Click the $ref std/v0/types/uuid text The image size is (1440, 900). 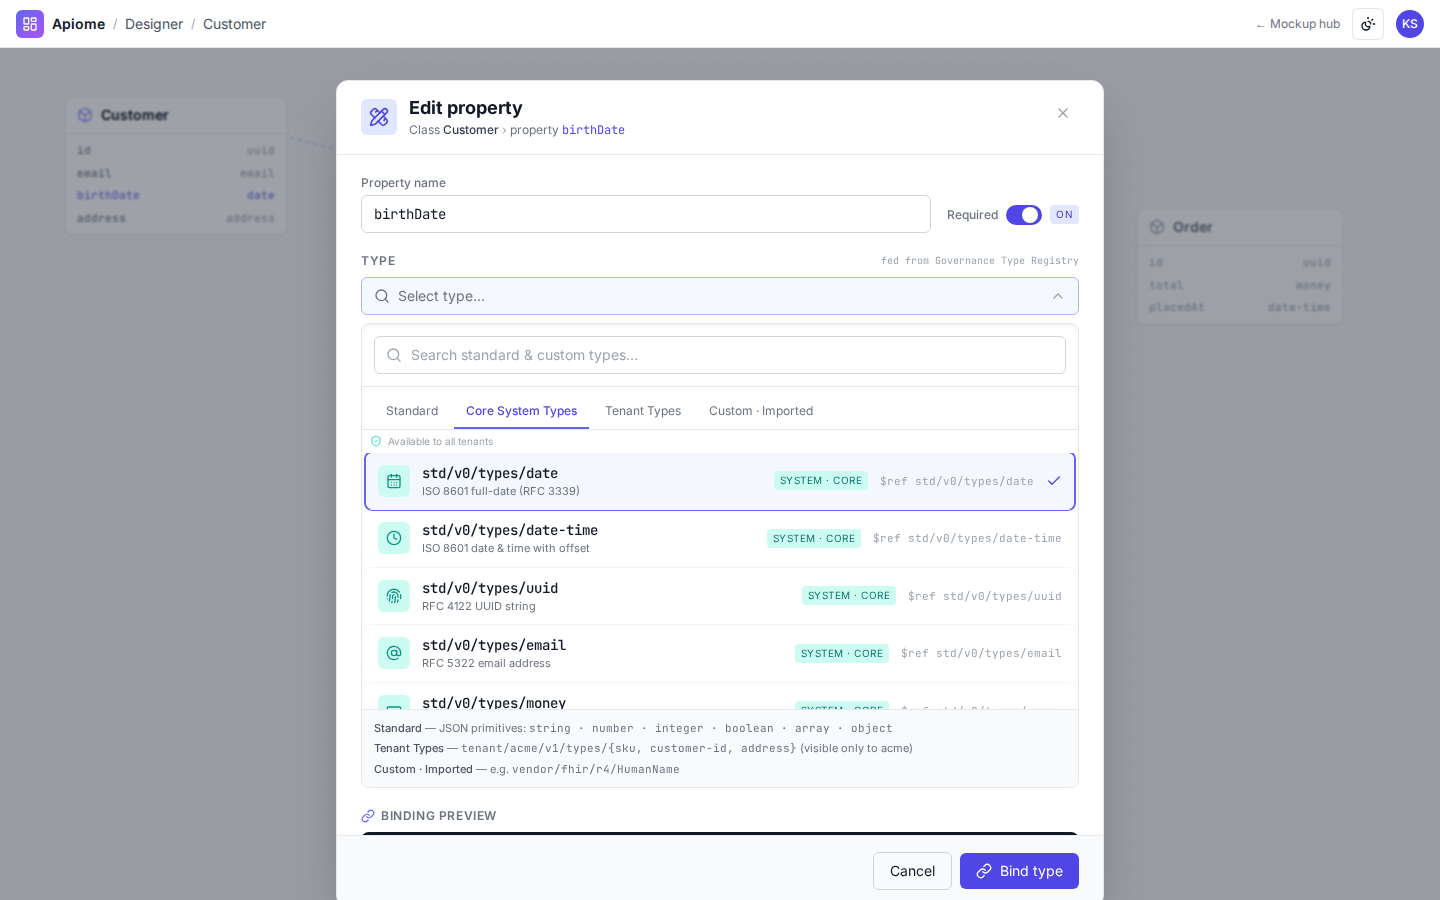985,596
